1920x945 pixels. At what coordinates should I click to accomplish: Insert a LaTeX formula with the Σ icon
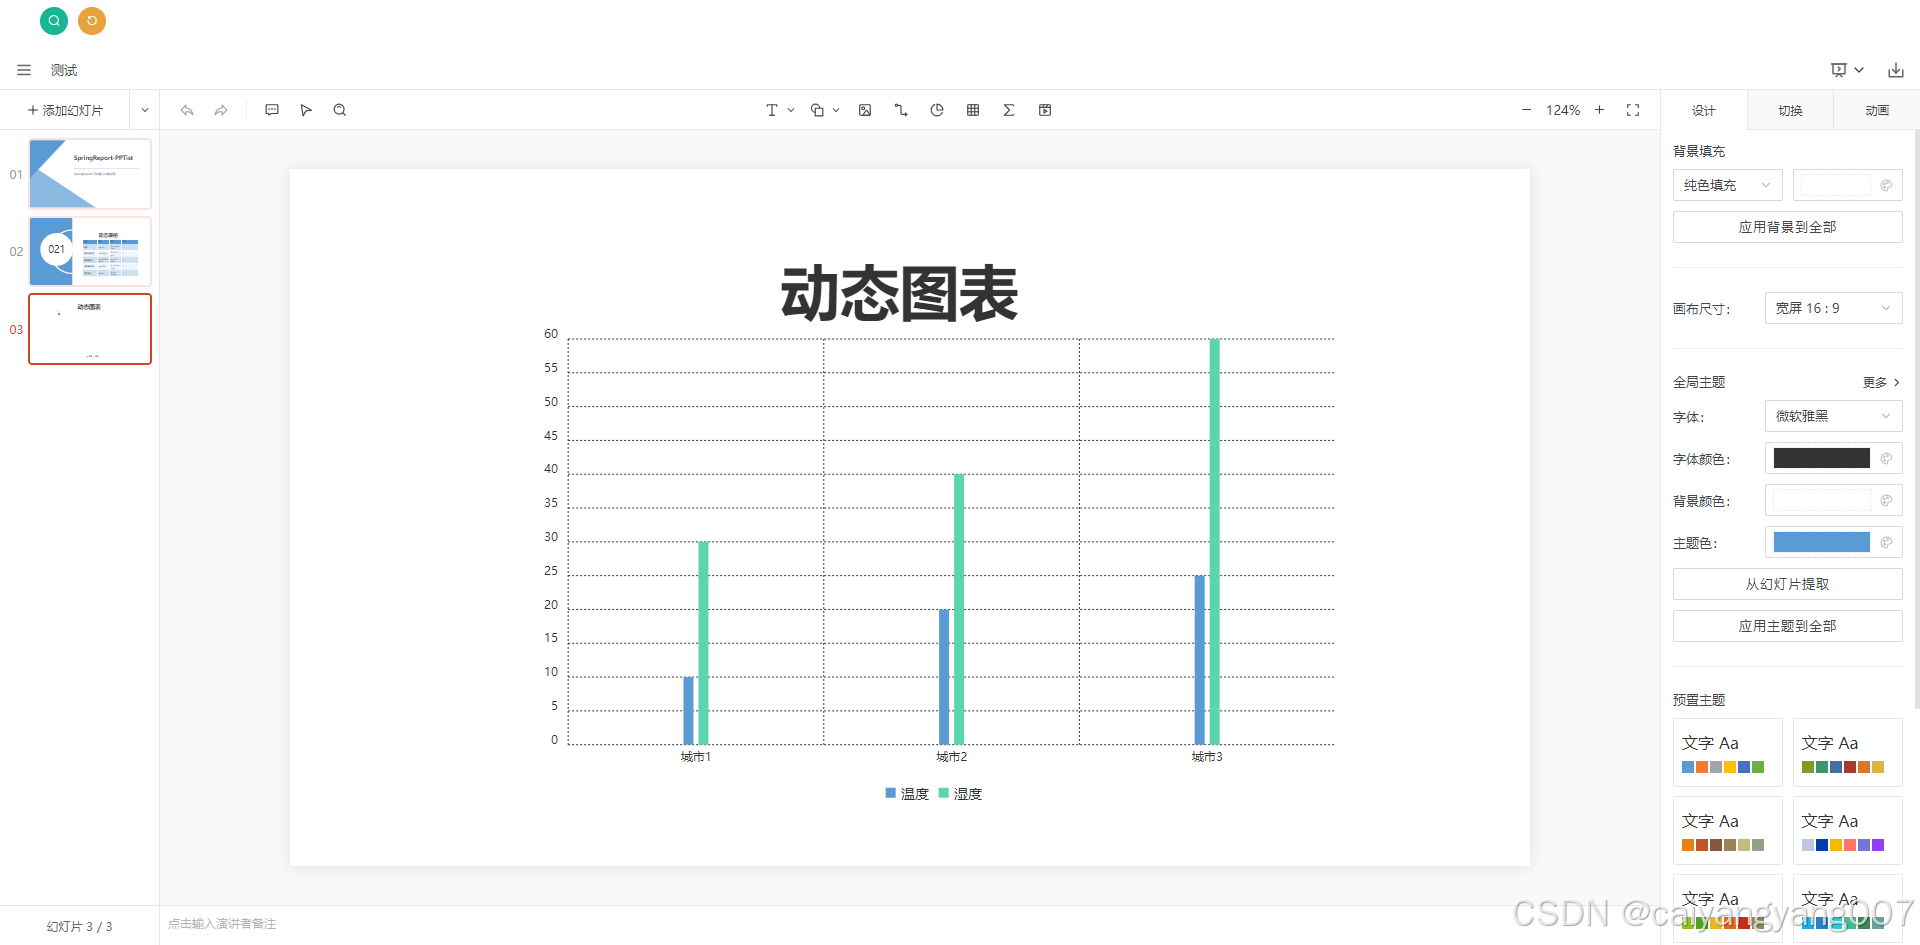(x=1008, y=110)
